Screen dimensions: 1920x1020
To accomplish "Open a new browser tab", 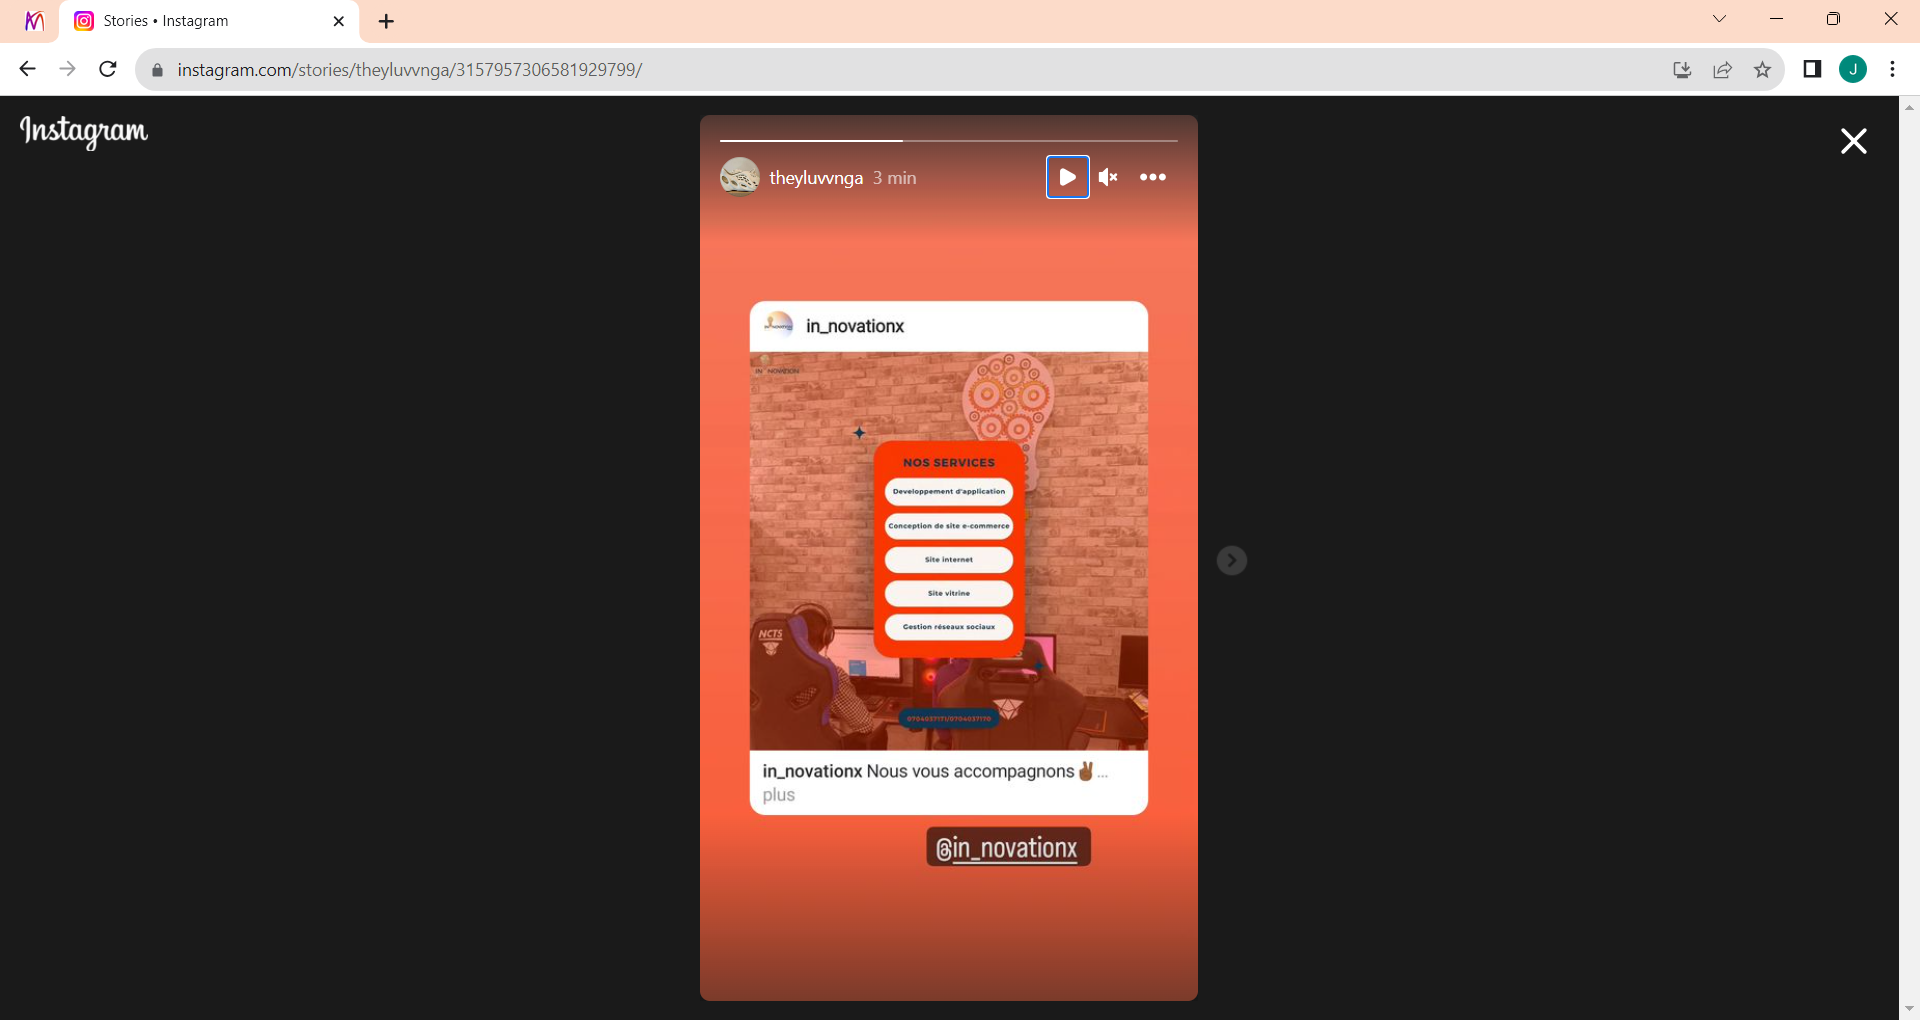I will pyautogui.click(x=387, y=21).
